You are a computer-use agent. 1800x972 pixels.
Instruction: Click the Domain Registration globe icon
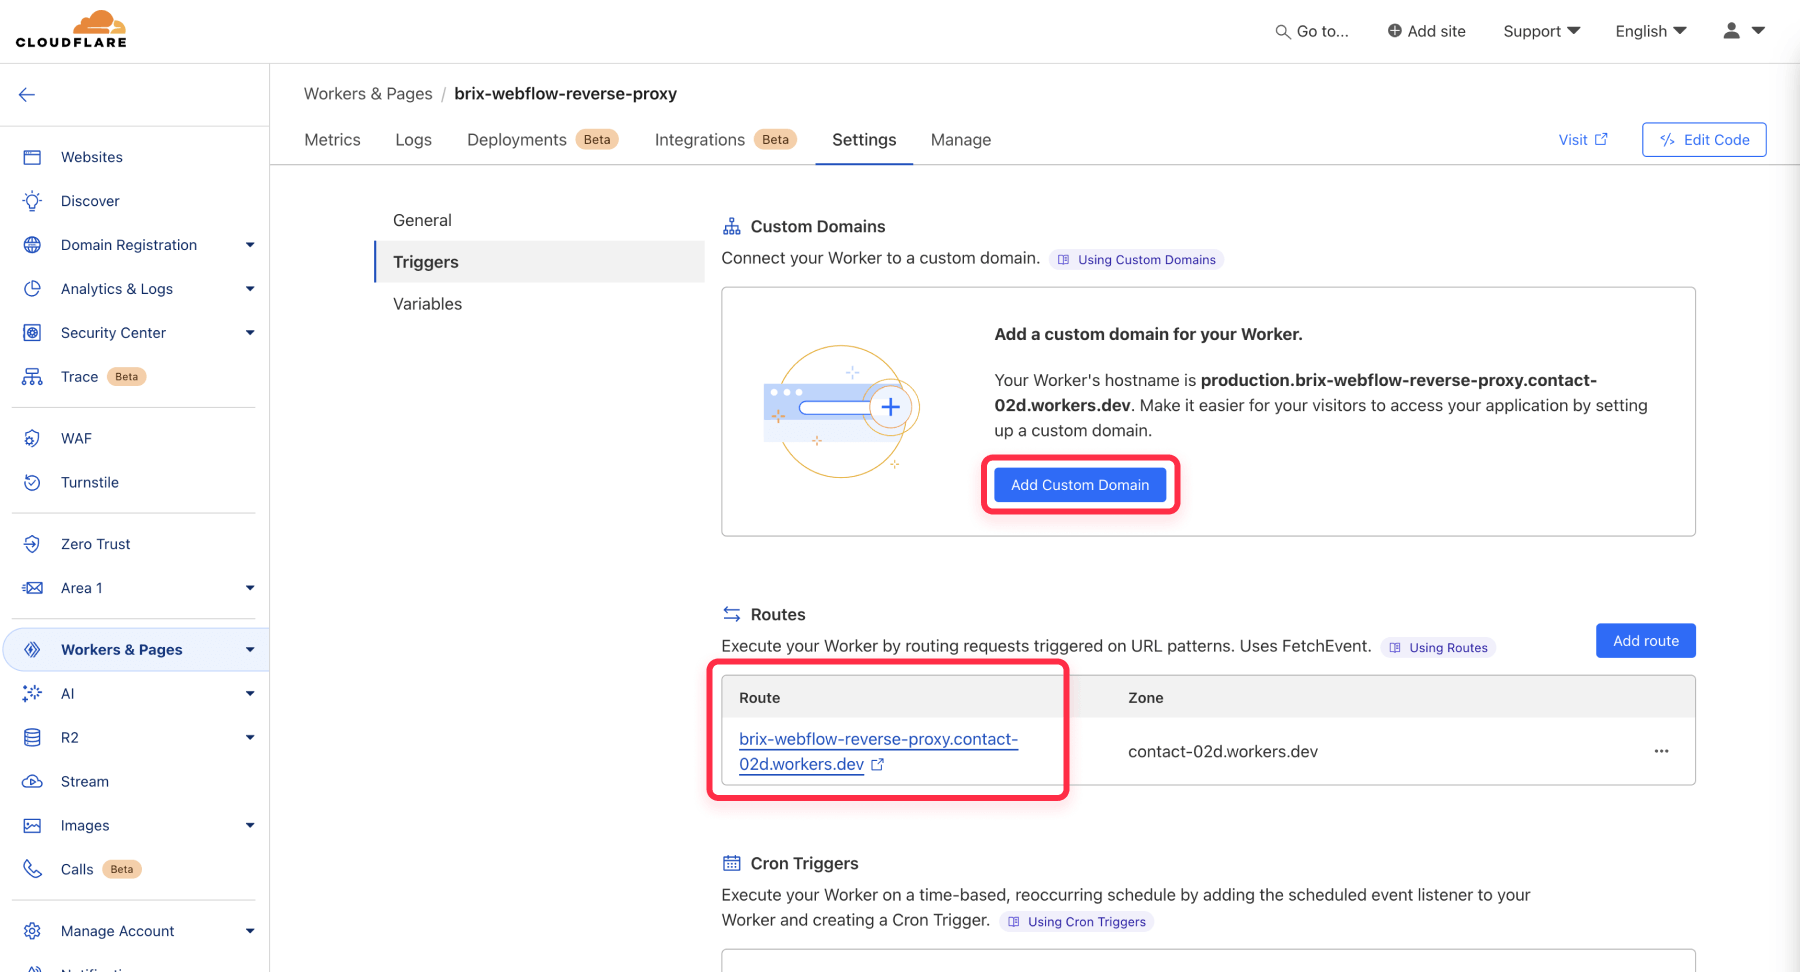[x=32, y=245]
